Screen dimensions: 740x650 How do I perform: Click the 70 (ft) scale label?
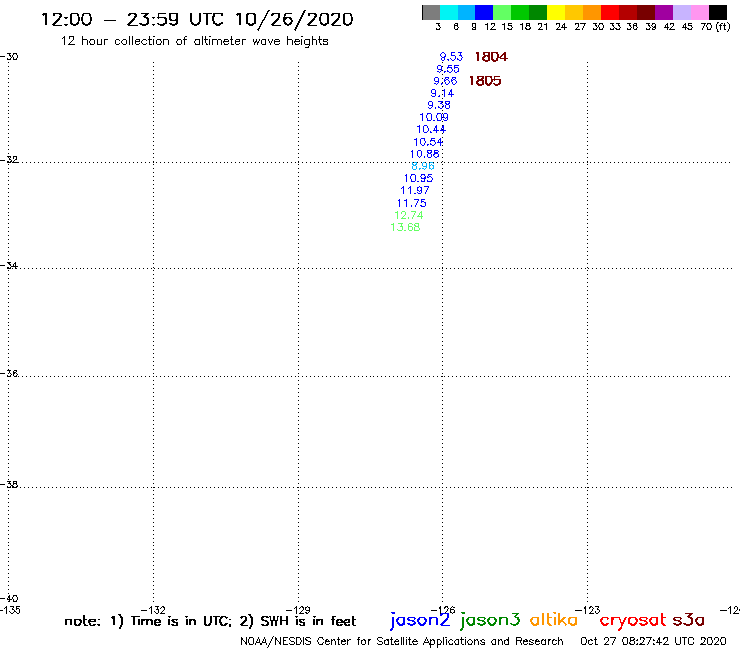pos(715,26)
